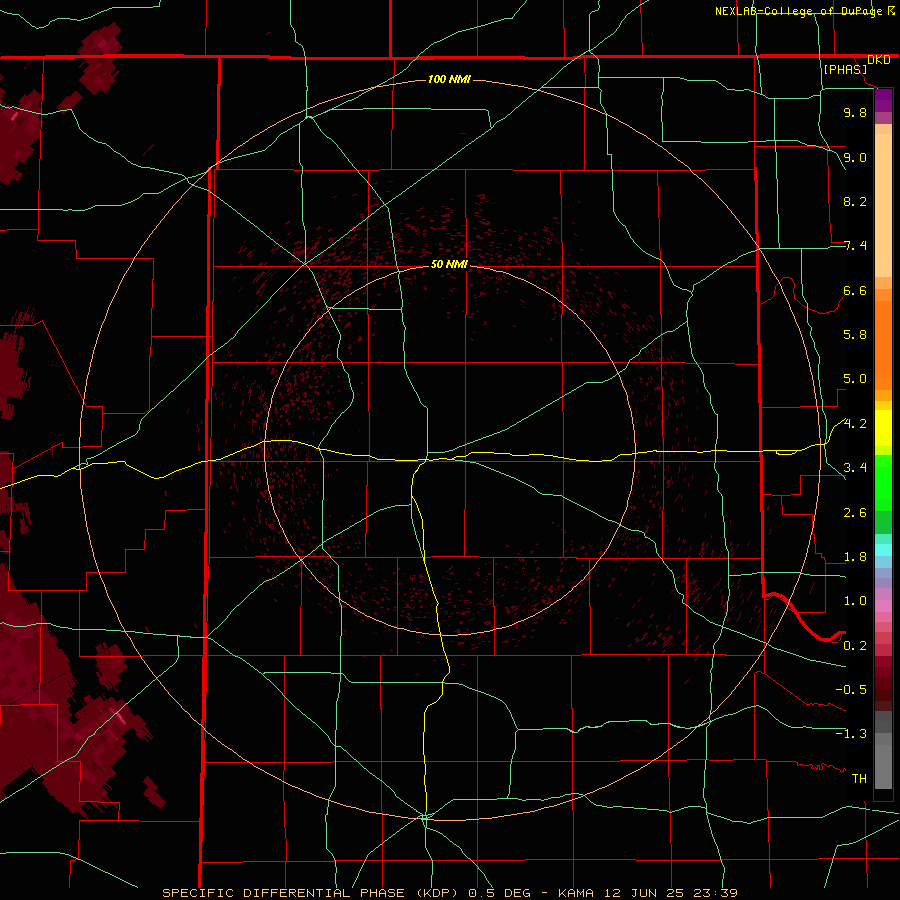Viewport: 900px width, 900px height.
Task: Select the 7.4 value on color scale
Action: click(855, 246)
